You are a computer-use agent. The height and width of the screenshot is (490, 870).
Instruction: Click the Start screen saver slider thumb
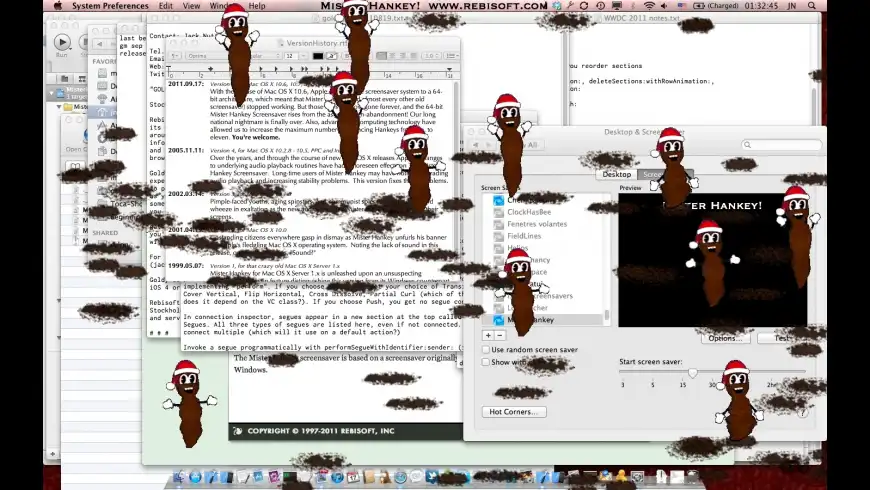tap(692, 373)
